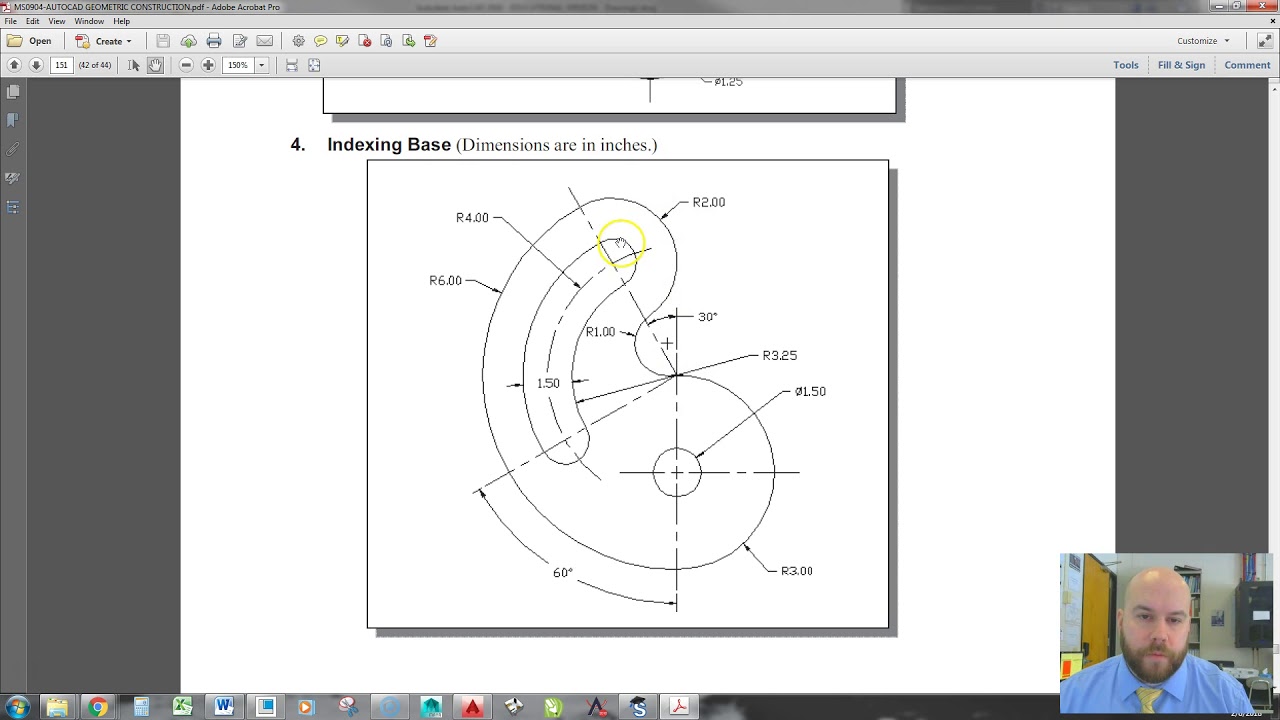The width and height of the screenshot is (1280, 720).
Task: Click the Windows Start button
Action: tap(17, 707)
